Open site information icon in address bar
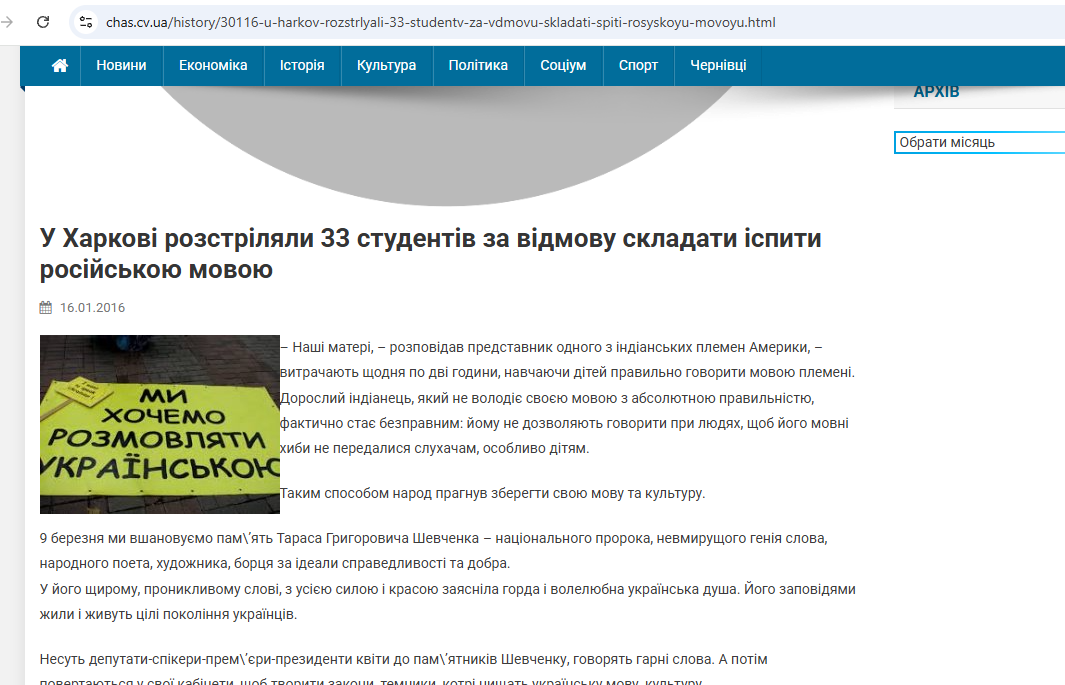The height and width of the screenshot is (685, 1065). [x=86, y=22]
